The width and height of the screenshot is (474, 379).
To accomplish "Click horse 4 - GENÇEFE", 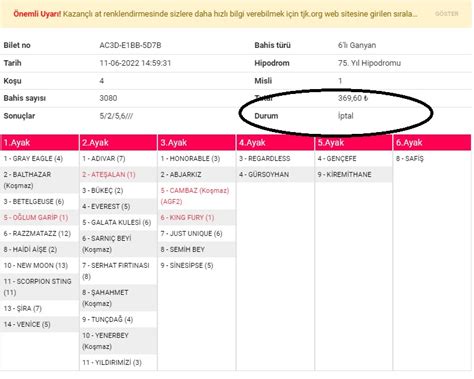I will tap(354, 159).
